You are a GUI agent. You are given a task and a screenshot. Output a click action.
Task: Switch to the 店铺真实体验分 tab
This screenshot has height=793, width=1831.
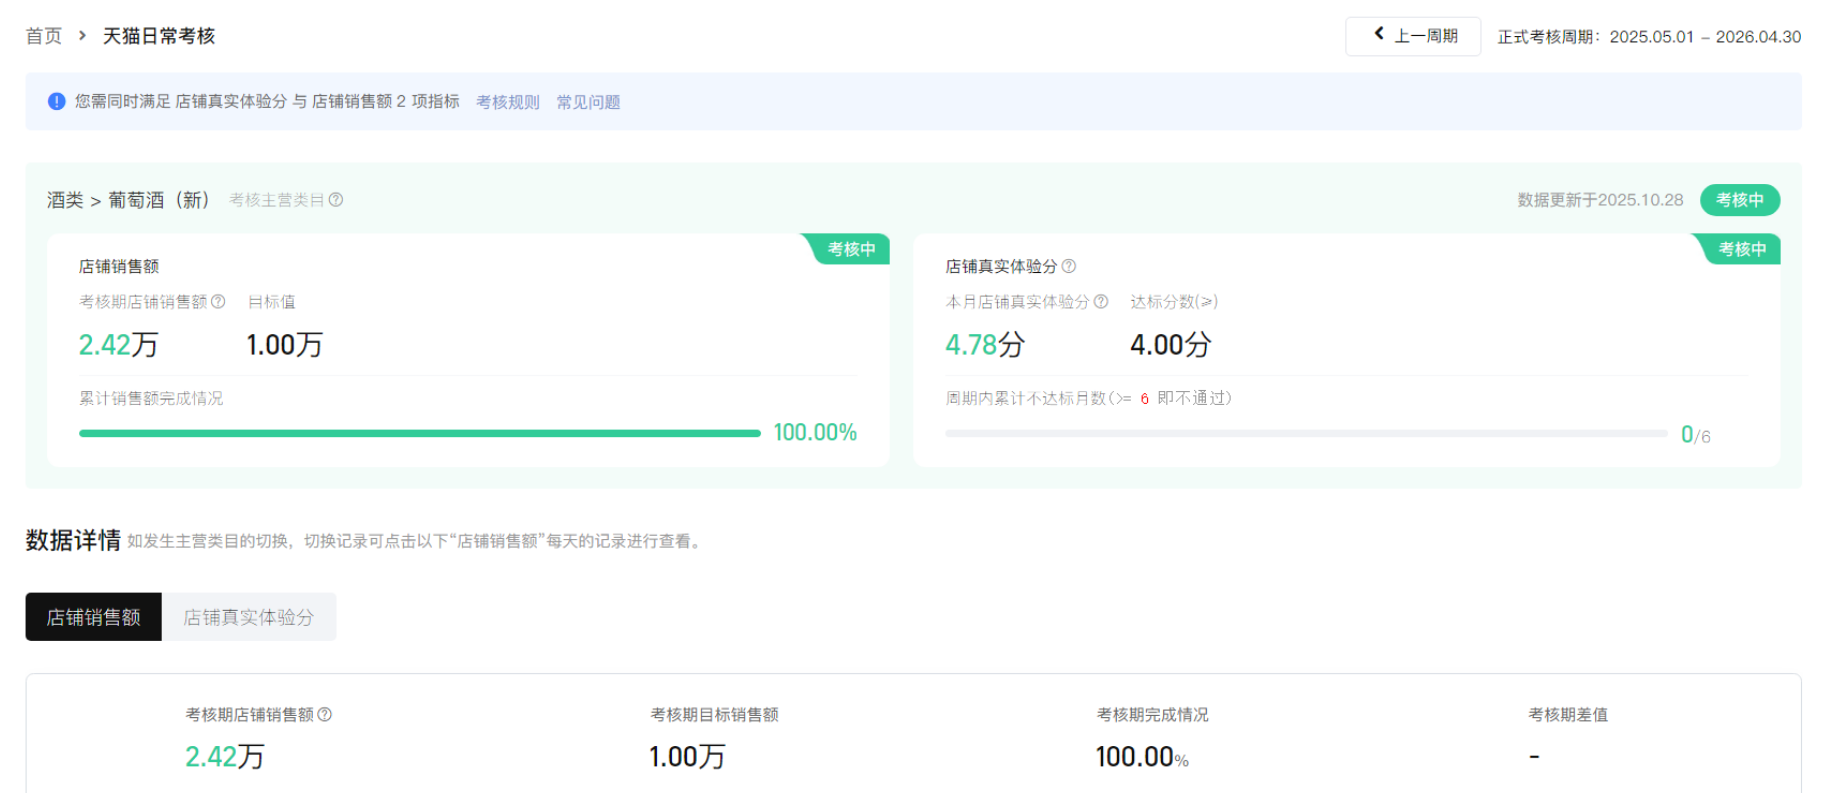(x=248, y=617)
